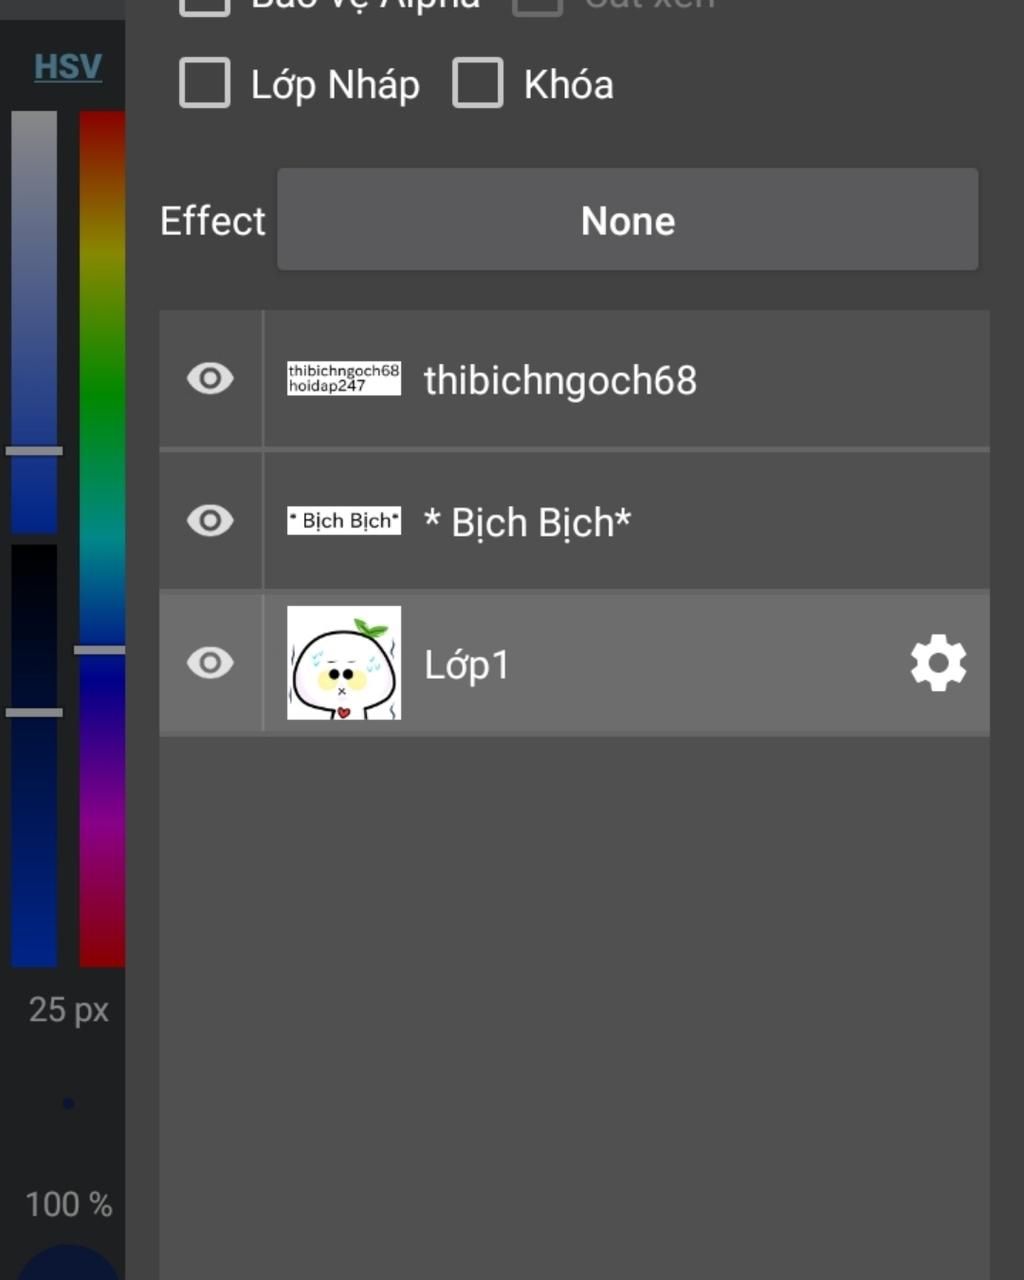Tap the 100 % opacity label

click(x=68, y=1204)
